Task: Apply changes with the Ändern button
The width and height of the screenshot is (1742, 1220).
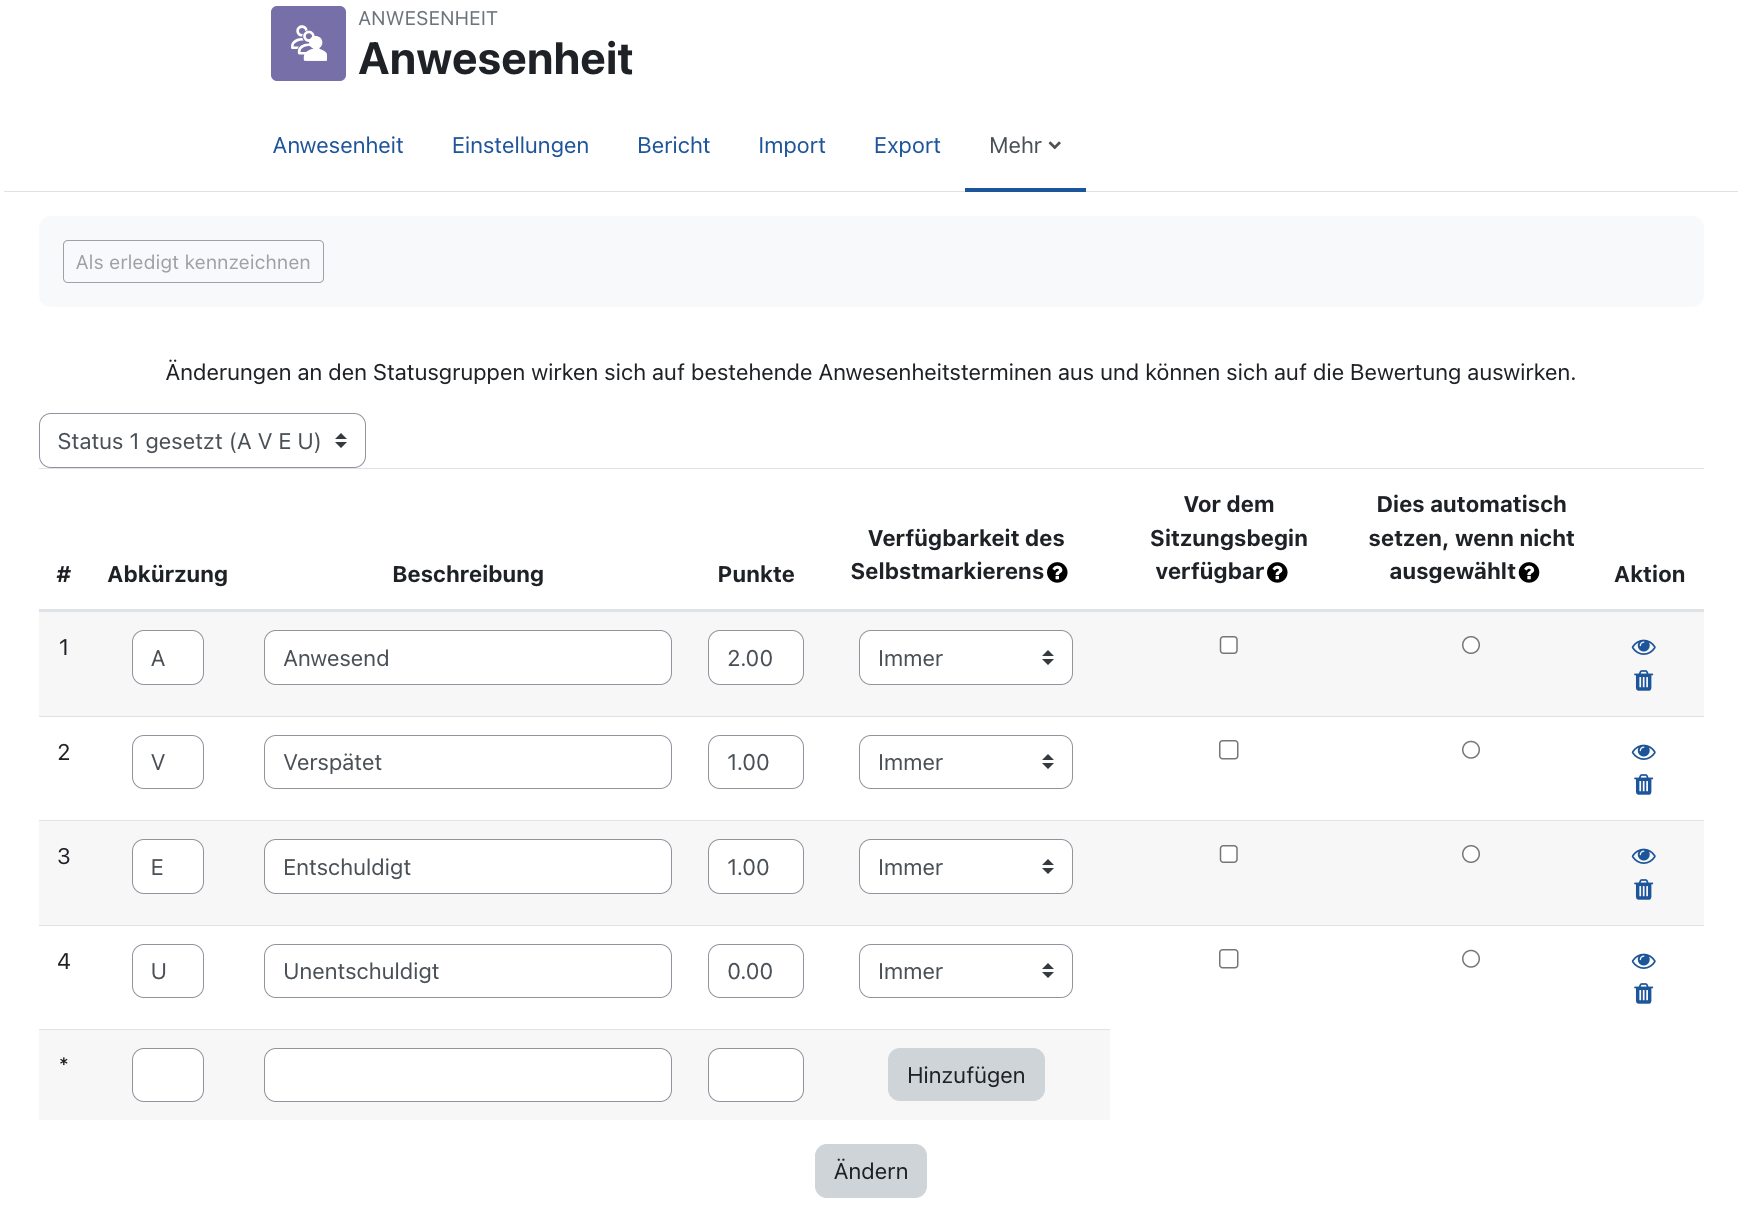Action: 870,1170
